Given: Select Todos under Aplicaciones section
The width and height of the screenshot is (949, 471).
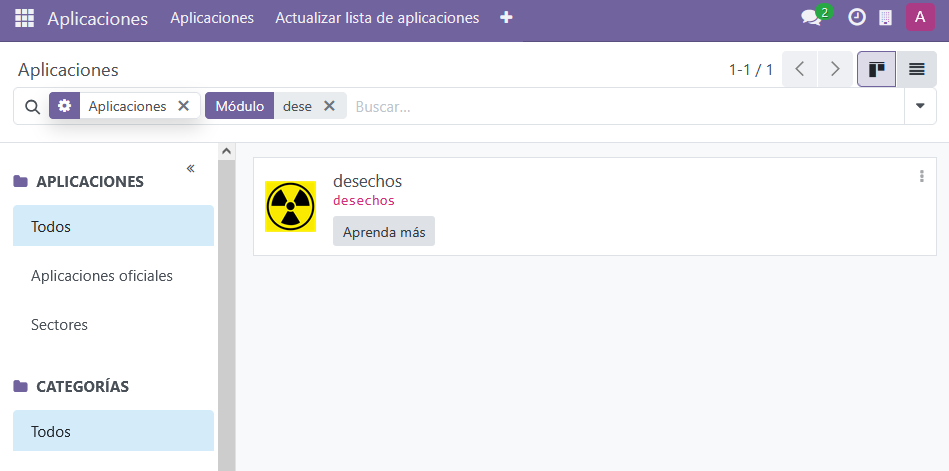Looking at the screenshot, I should [113, 226].
